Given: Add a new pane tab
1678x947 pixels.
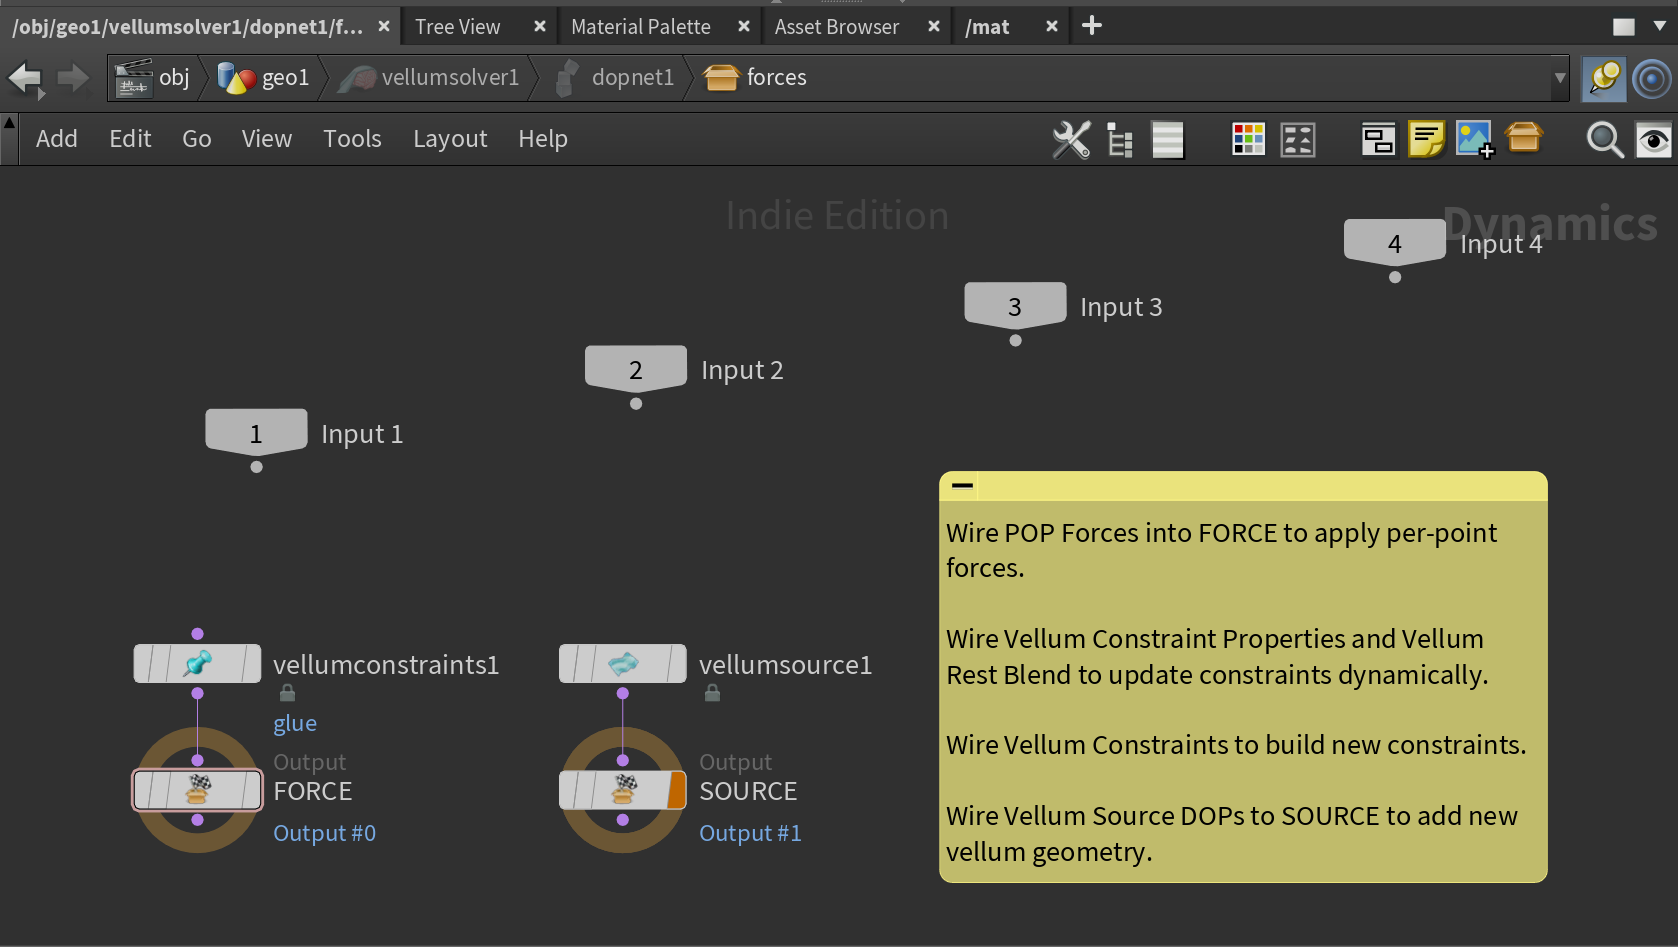Looking at the screenshot, I should click(x=1092, y=26).
